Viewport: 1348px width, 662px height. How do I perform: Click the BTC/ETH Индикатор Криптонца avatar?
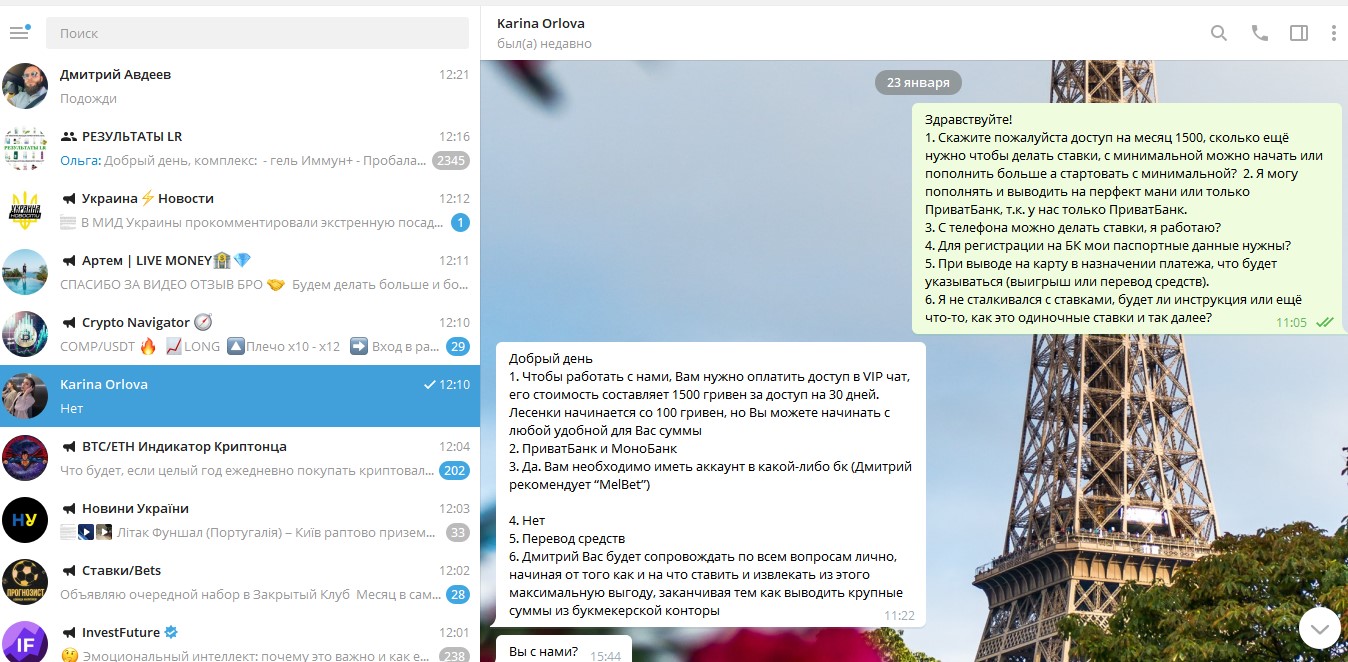(x=25, y=458)
